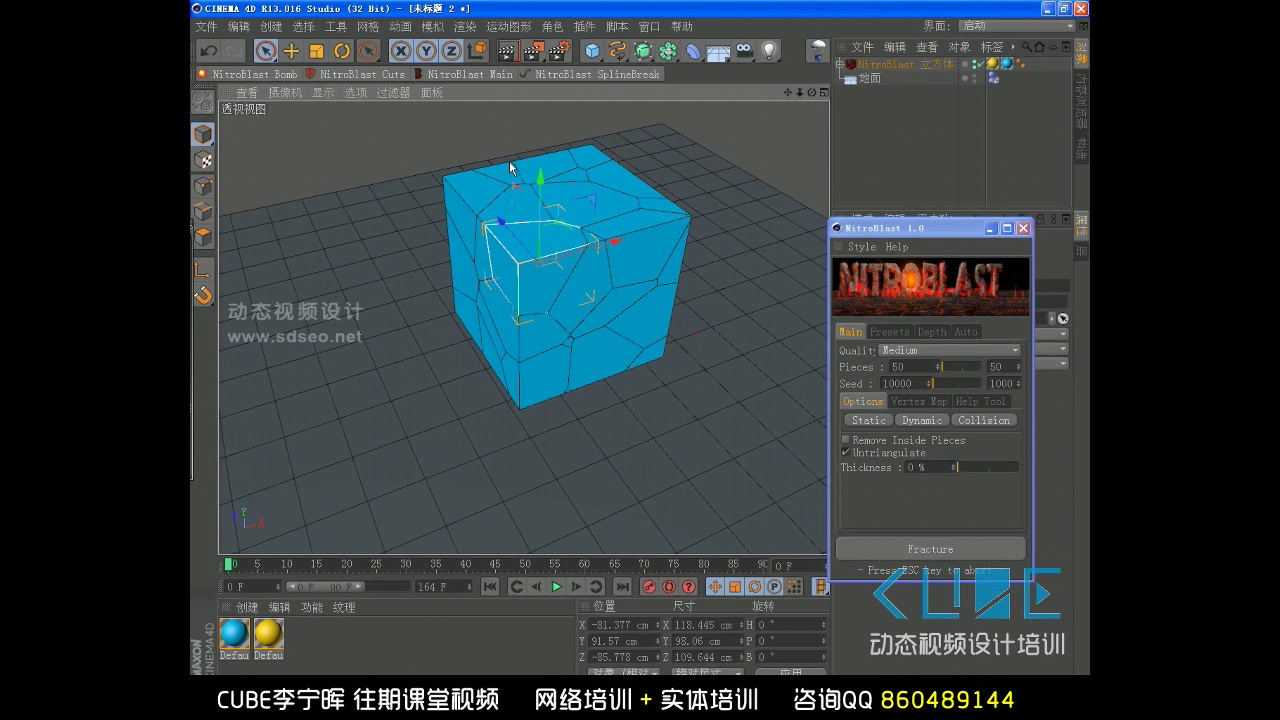Viewport: 1280px width, 720px height.
Task: Open NitroBlast SplineBreak plugin
Action: pos(590,74)
